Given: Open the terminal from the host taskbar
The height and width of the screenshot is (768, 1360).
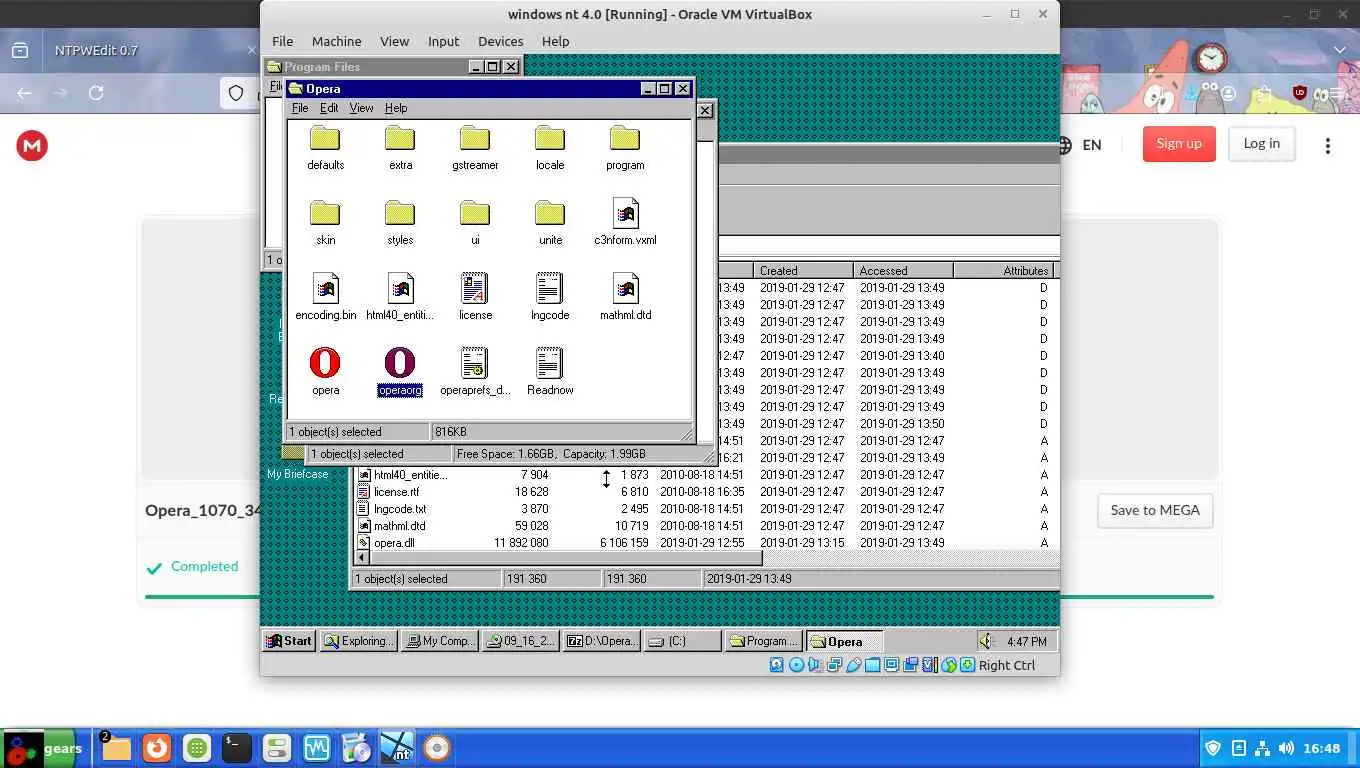Looking at the screenshot, I should (x=237, y=748).
